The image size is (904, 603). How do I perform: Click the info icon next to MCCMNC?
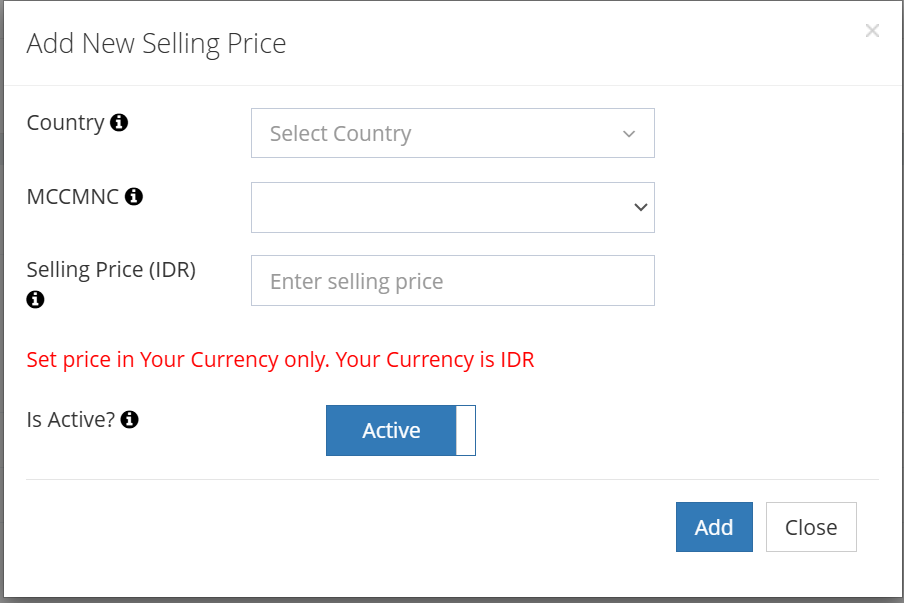133,197
